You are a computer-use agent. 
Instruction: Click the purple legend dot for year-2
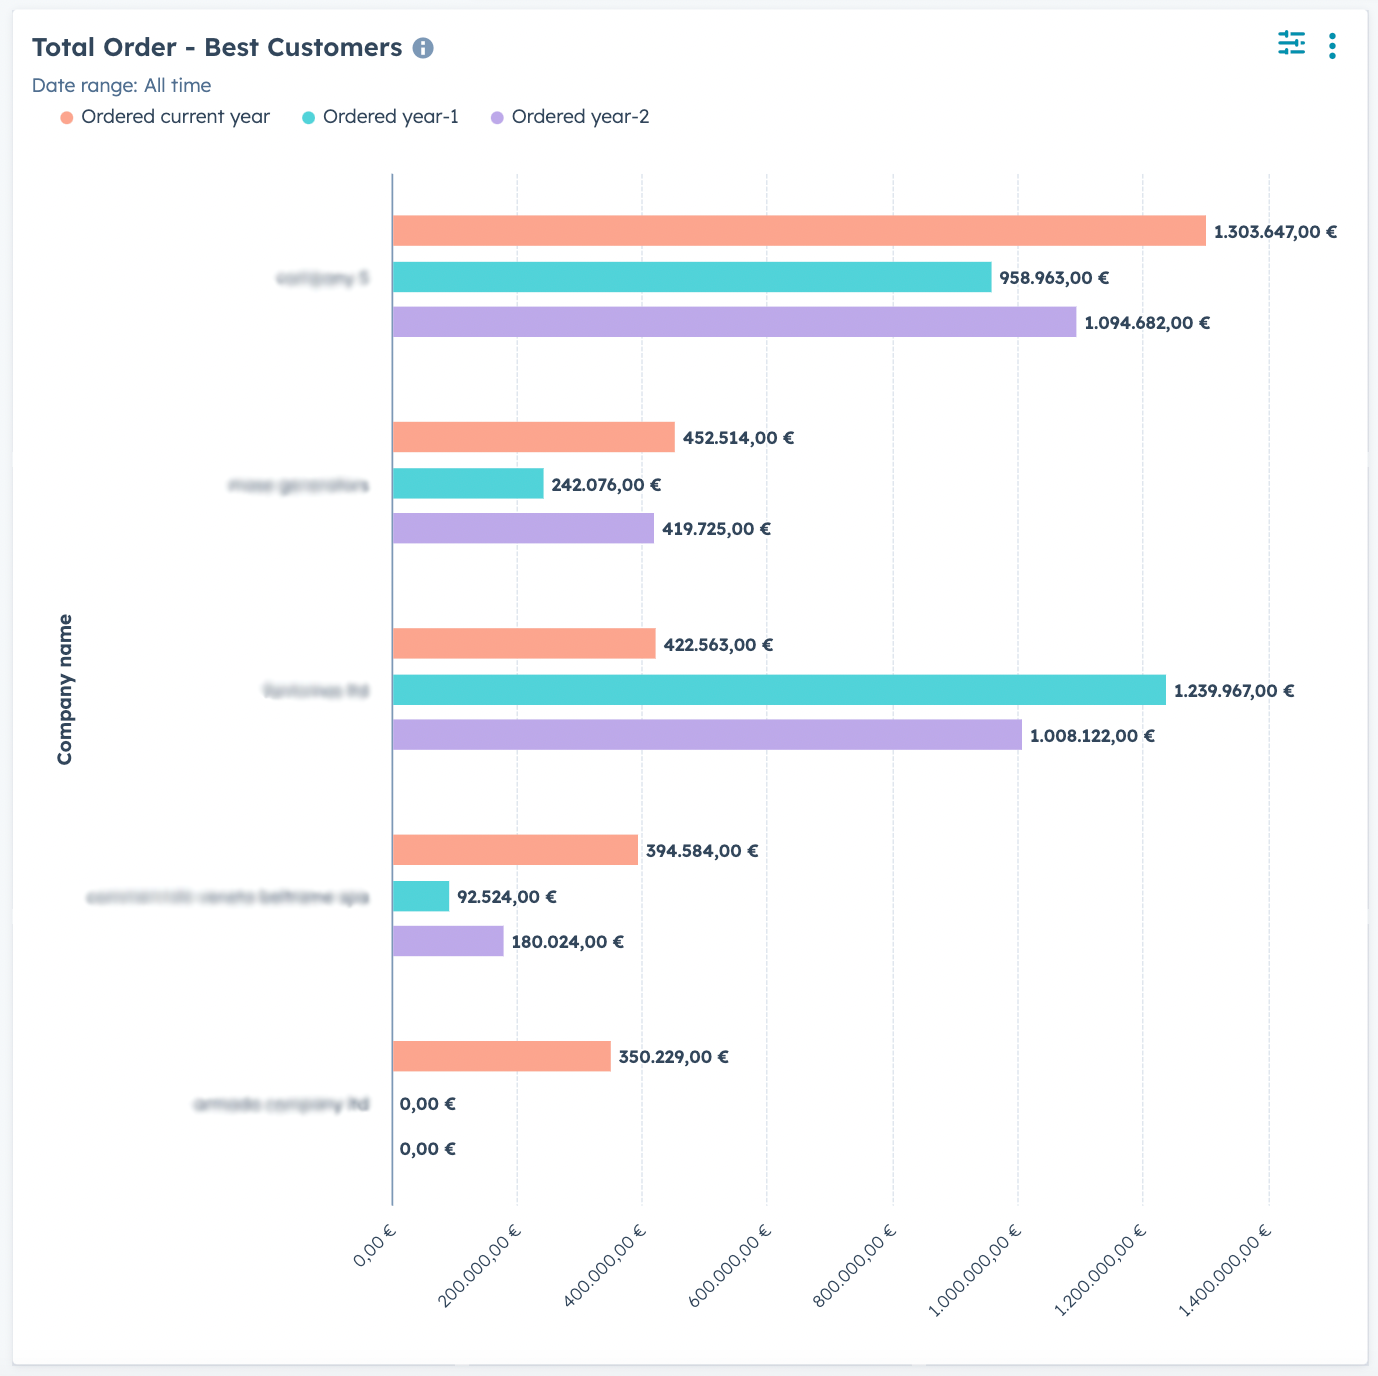497,118
